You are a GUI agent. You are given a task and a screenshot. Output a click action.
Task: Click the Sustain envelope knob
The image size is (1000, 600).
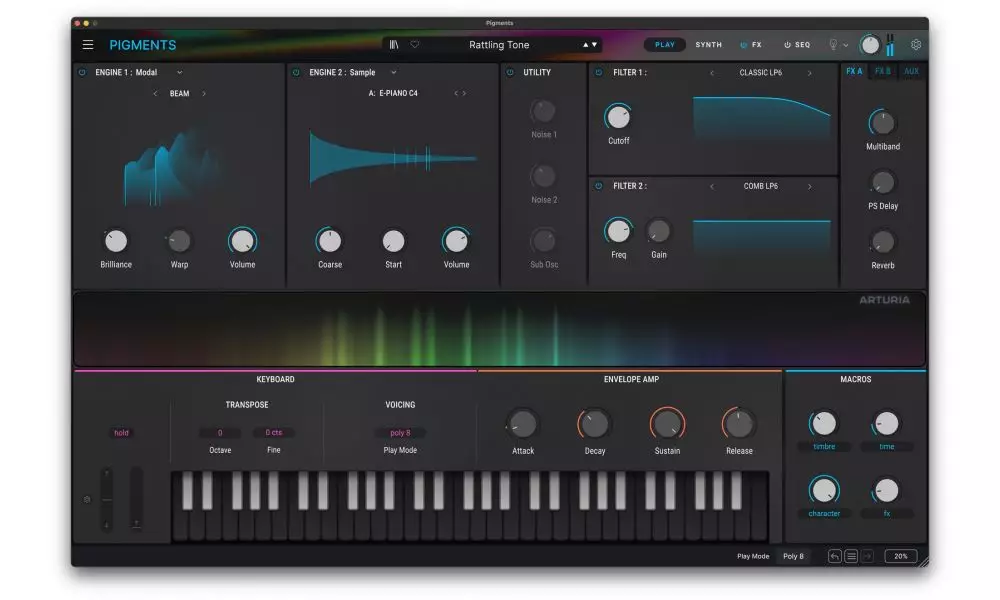[x=667, y=424]
